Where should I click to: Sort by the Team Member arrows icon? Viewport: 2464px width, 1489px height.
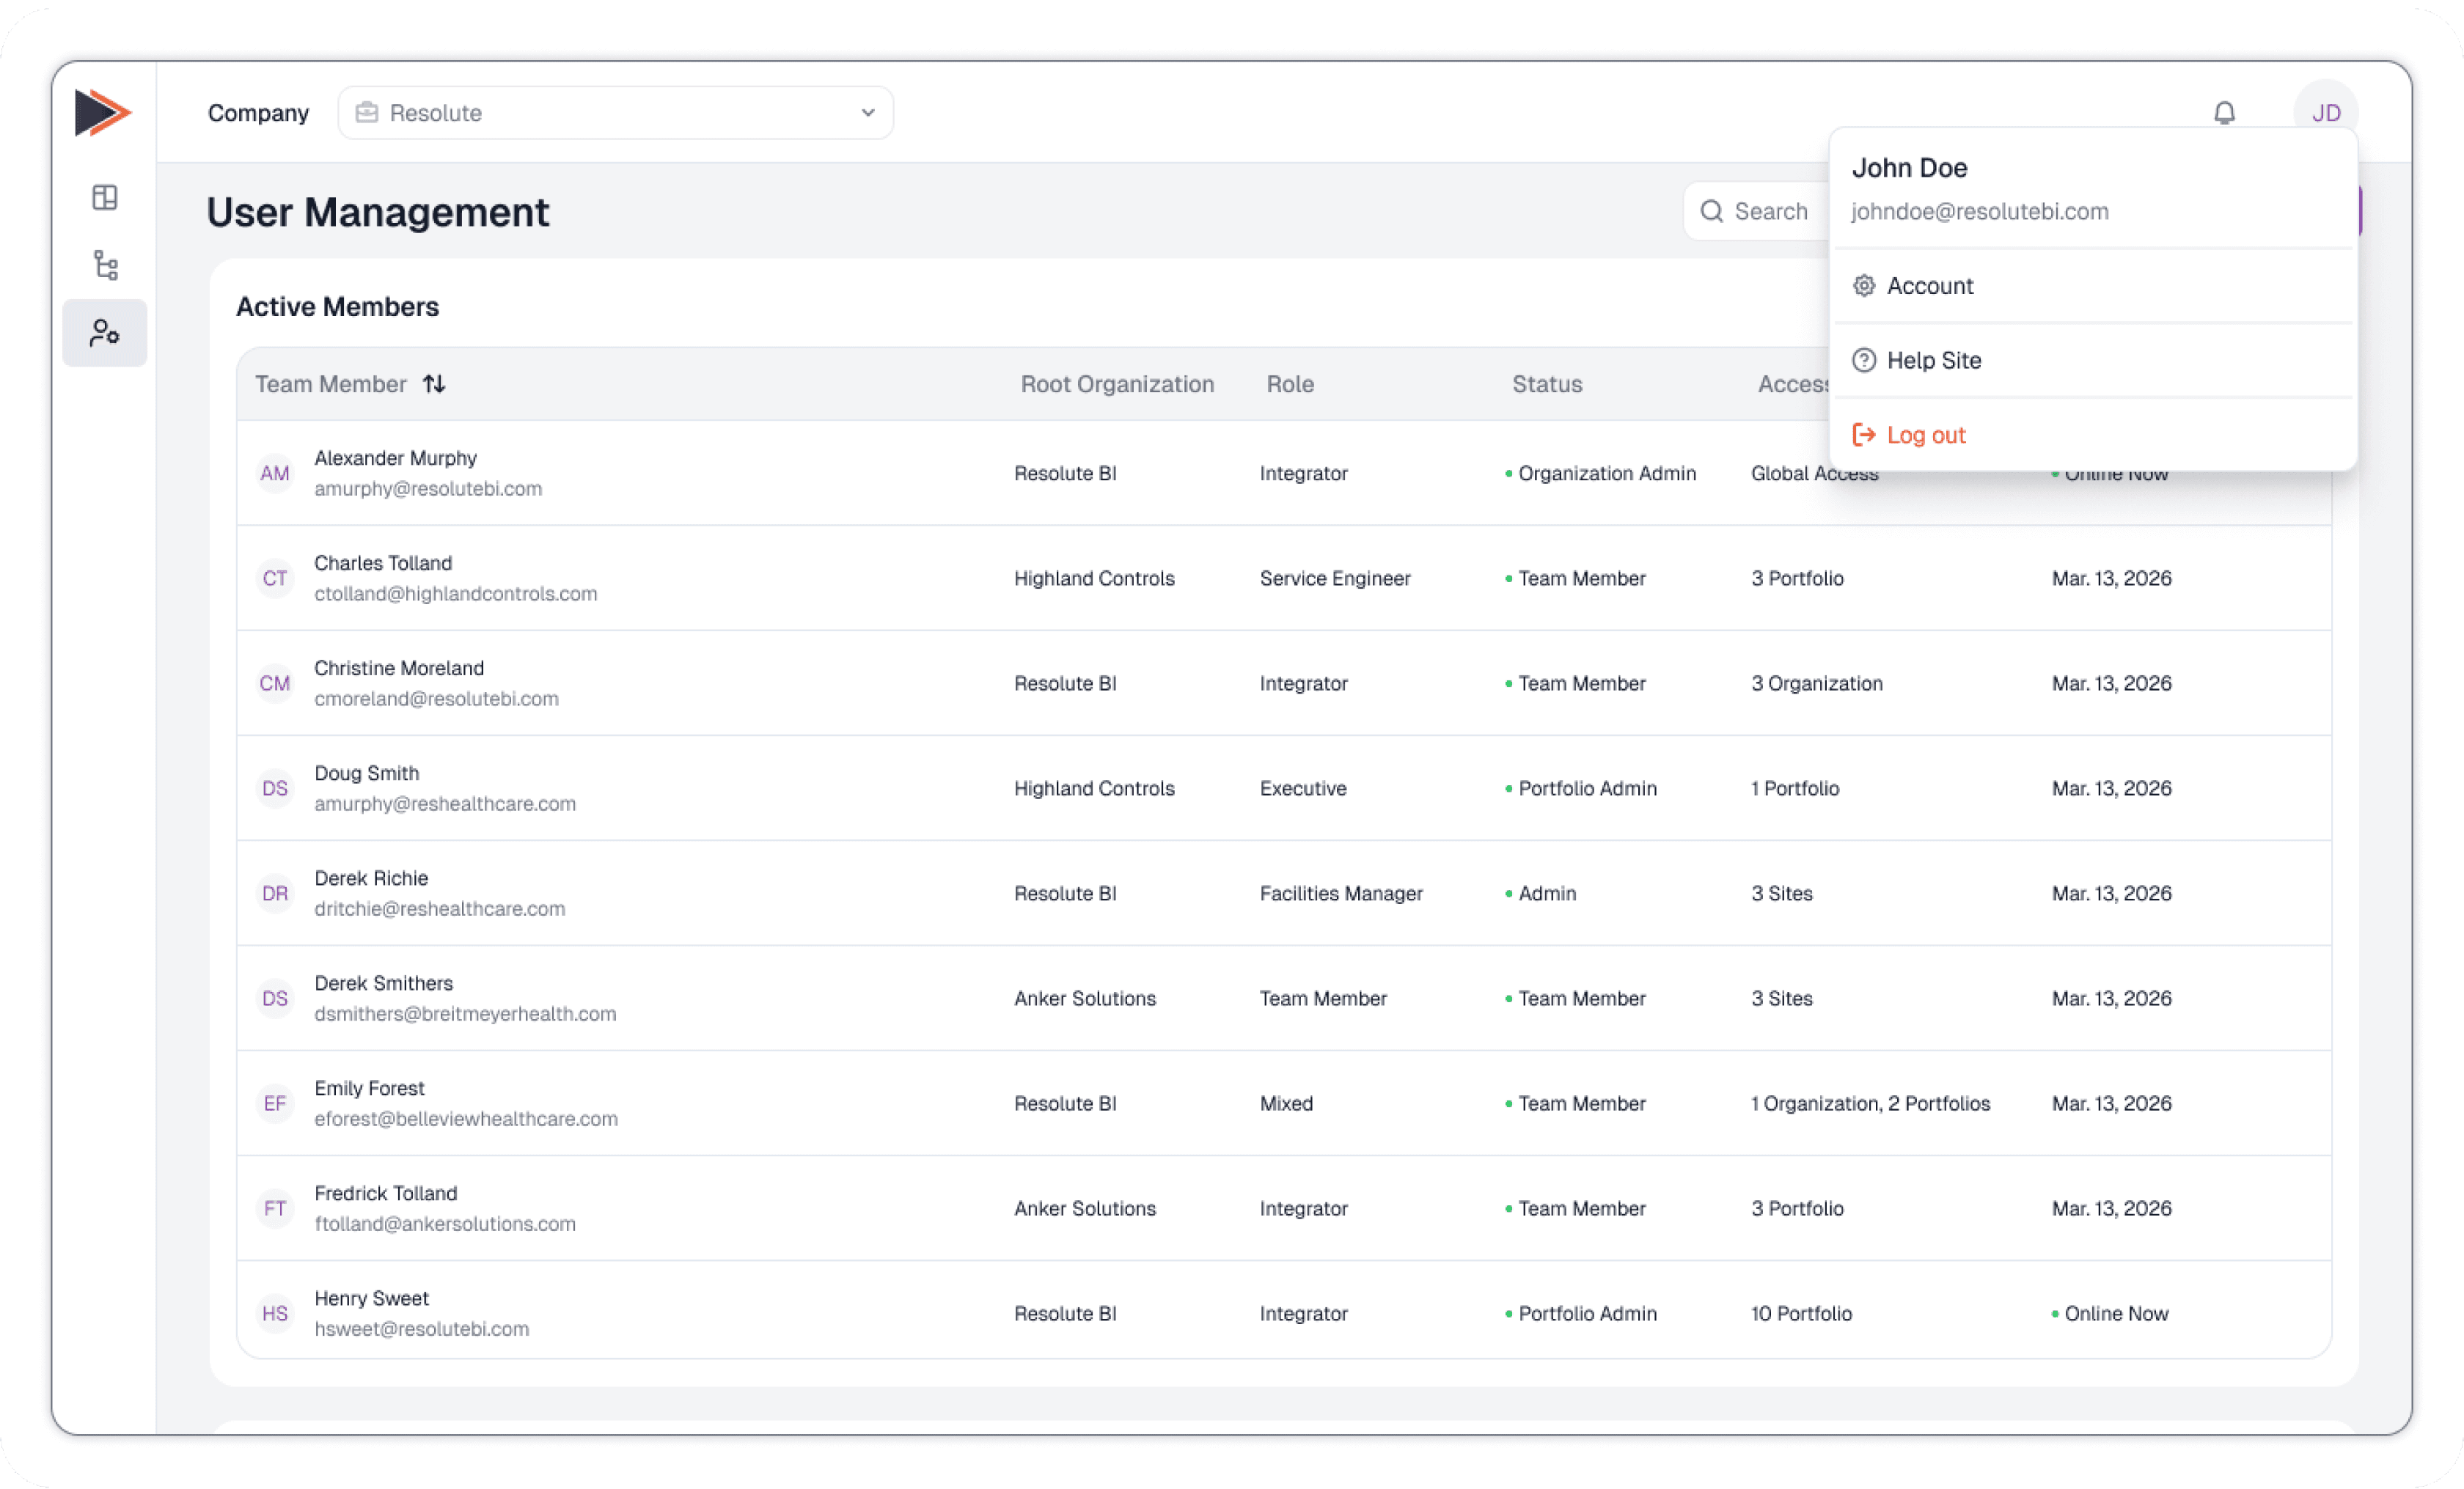click(434, 384)
